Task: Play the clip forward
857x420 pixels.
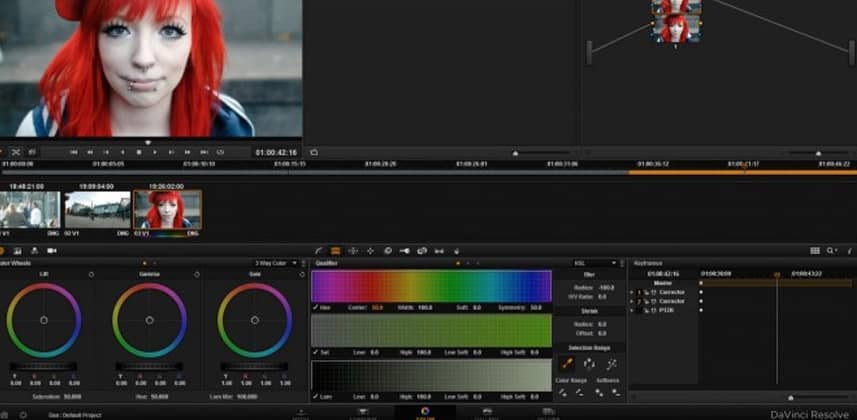Action: tap(155, 152)
